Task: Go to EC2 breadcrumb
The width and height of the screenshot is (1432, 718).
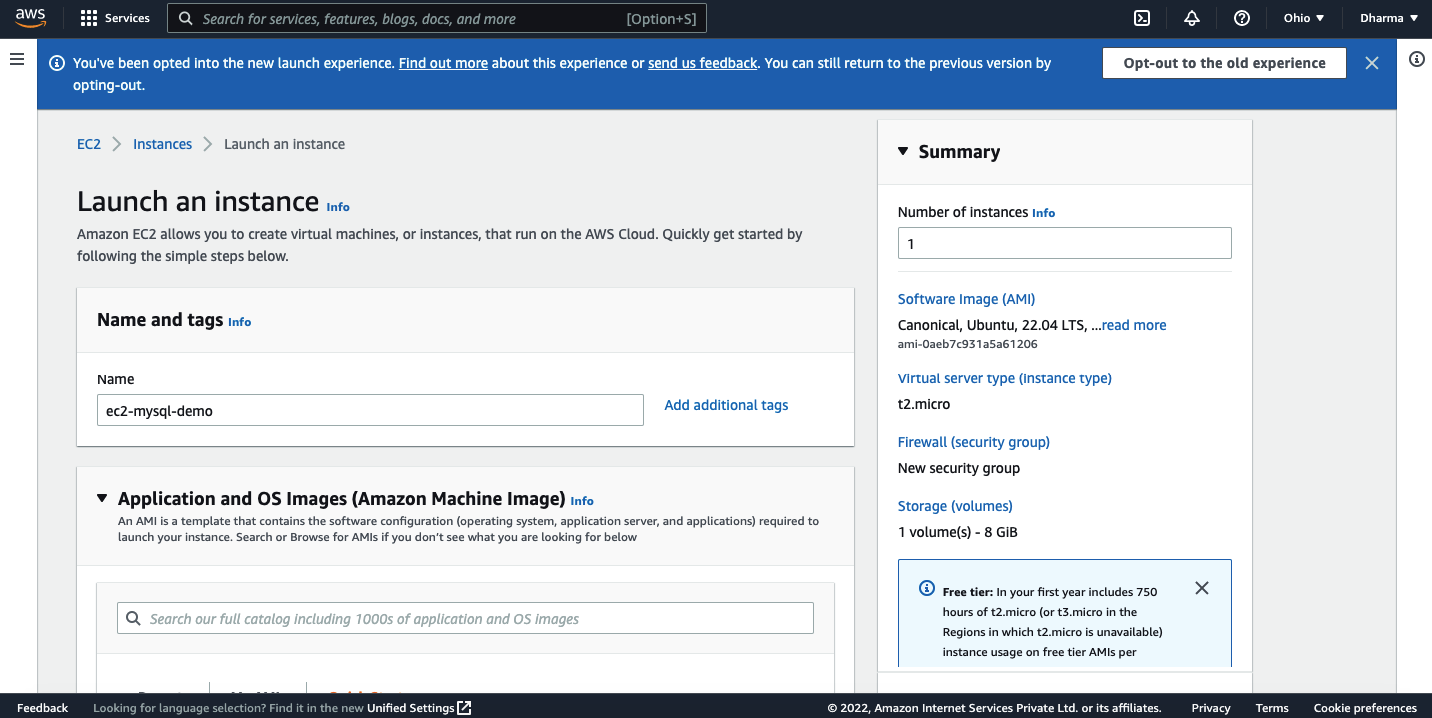Action: pyautogui.click(x=89, y=144)
